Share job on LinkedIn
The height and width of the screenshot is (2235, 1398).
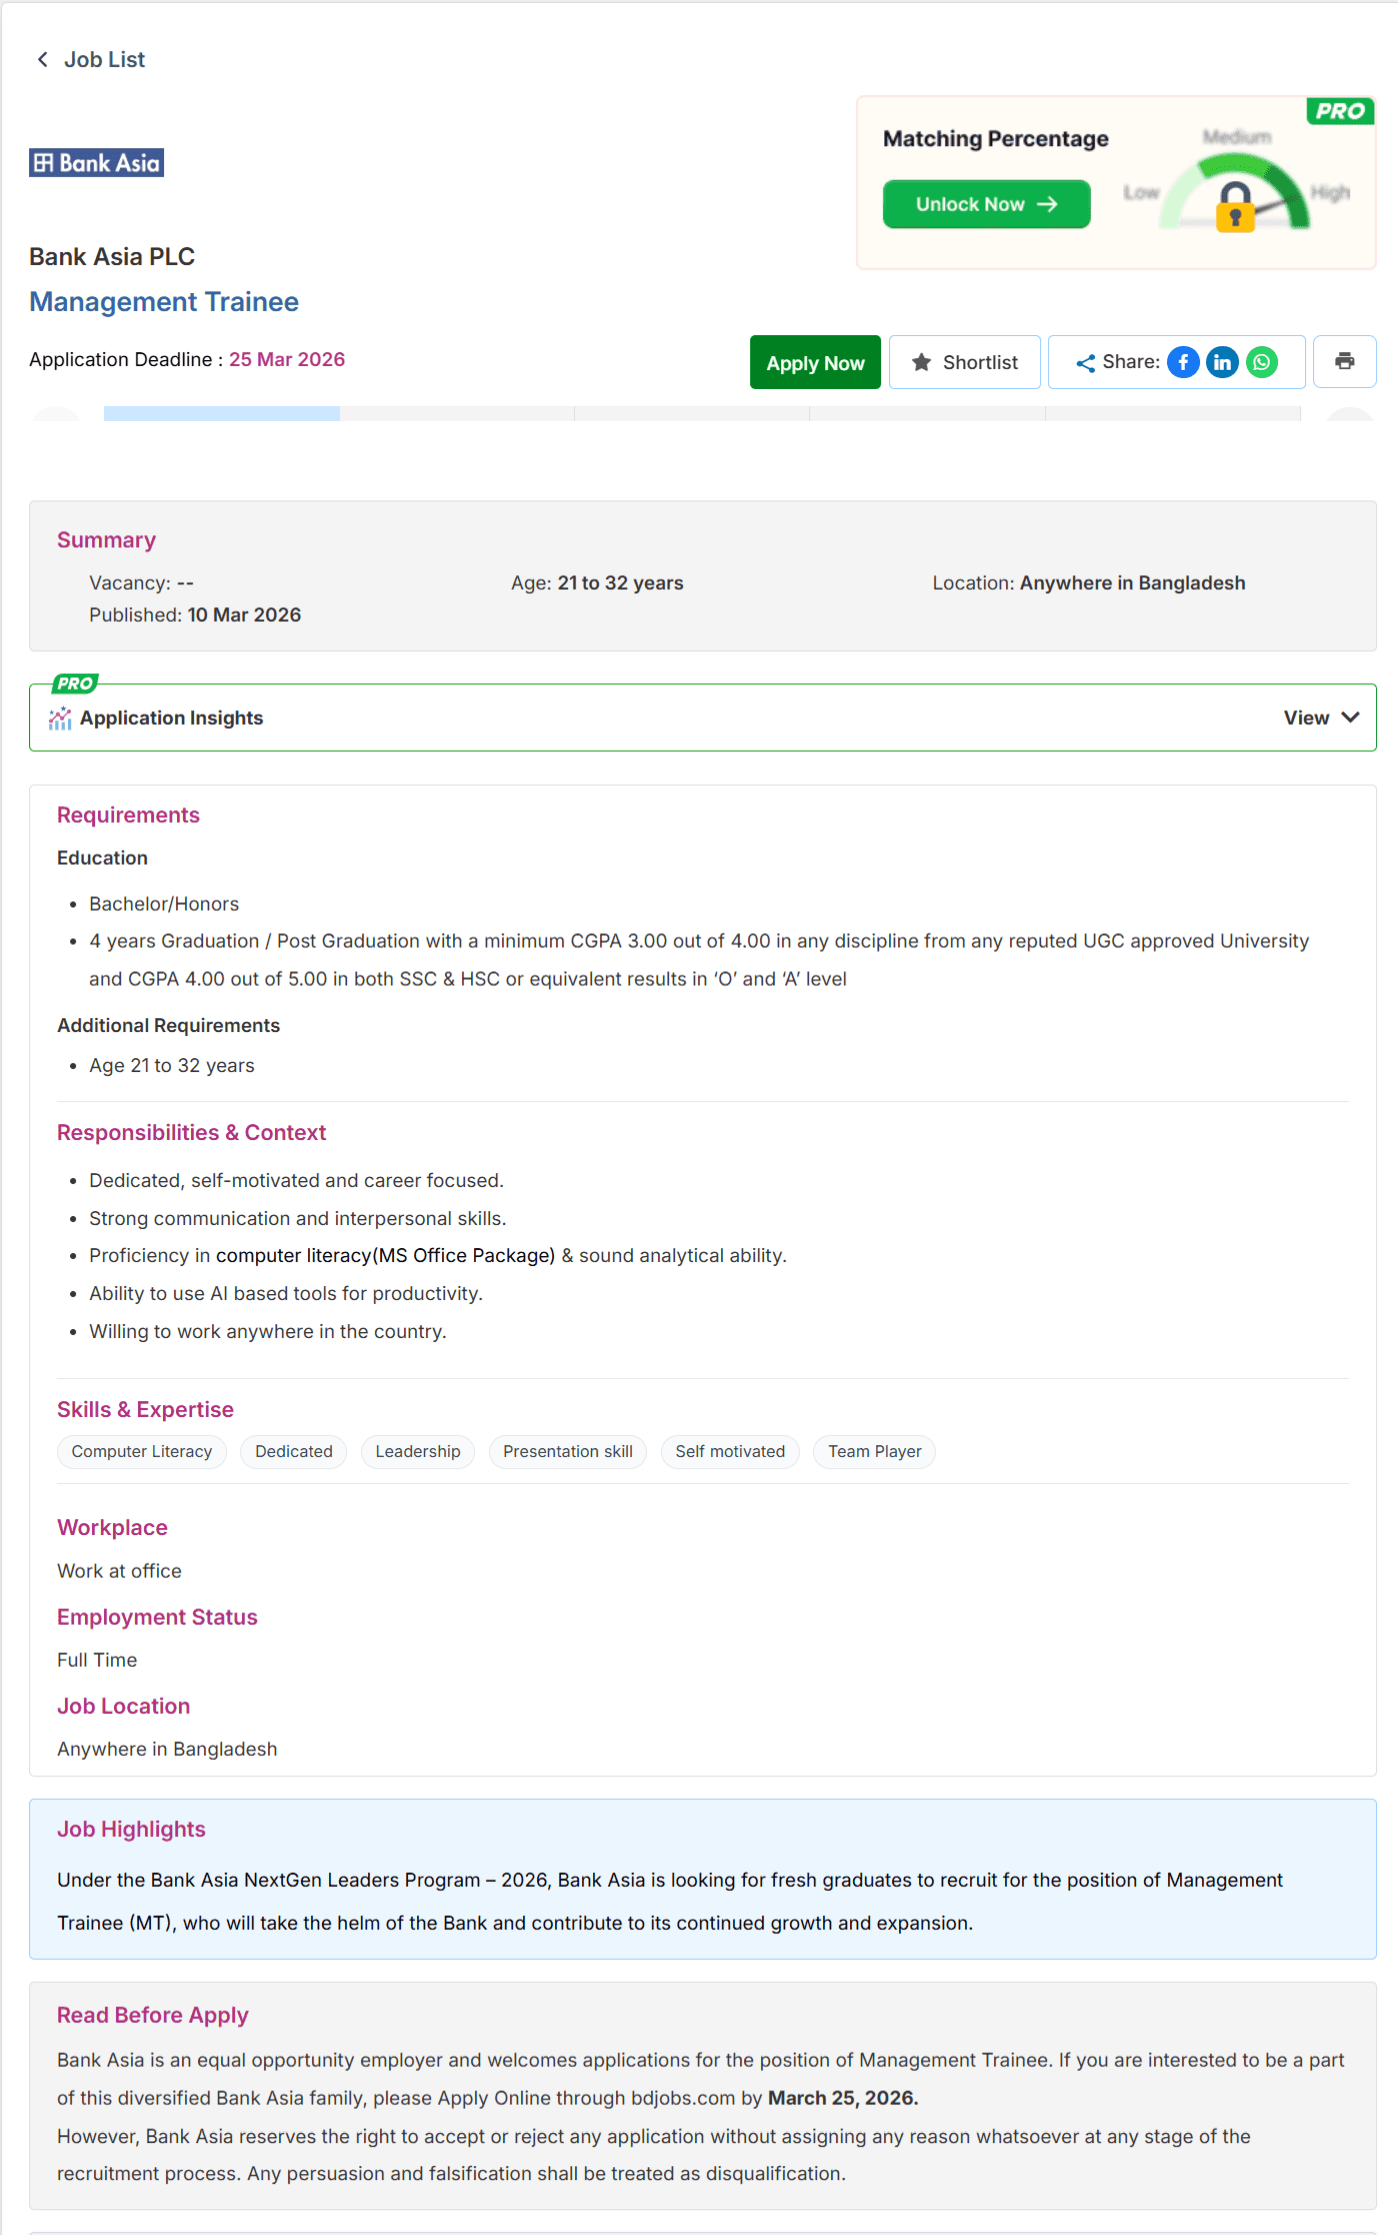click(1222, 362)
